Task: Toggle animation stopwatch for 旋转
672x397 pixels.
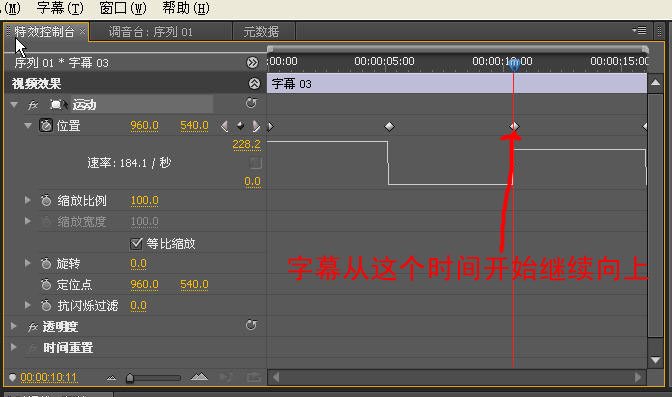Action: tap(46, 263)
